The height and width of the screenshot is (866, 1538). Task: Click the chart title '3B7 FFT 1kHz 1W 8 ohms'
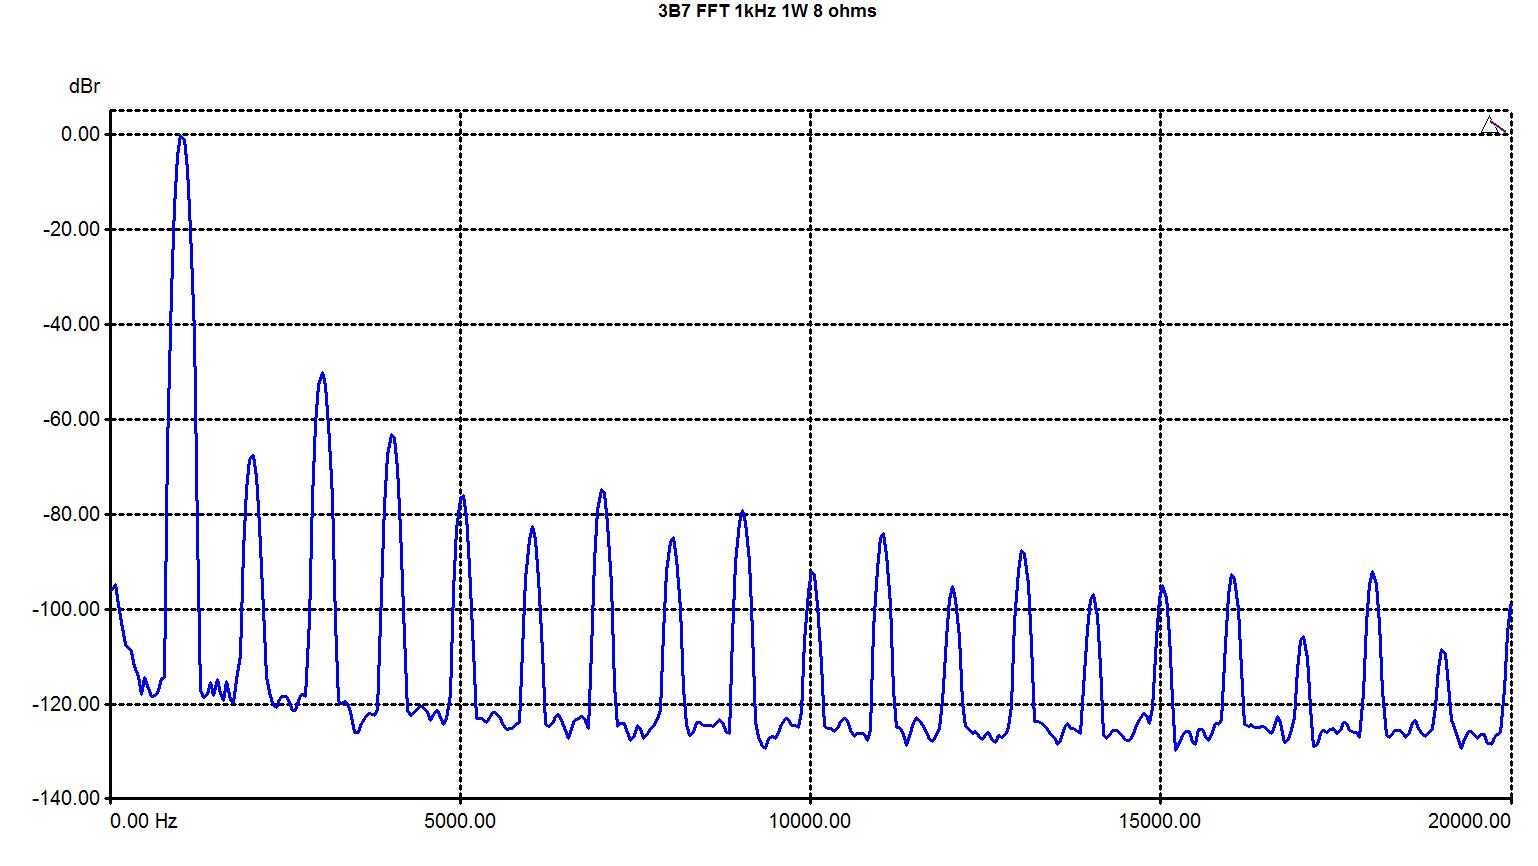coord(769,11)
